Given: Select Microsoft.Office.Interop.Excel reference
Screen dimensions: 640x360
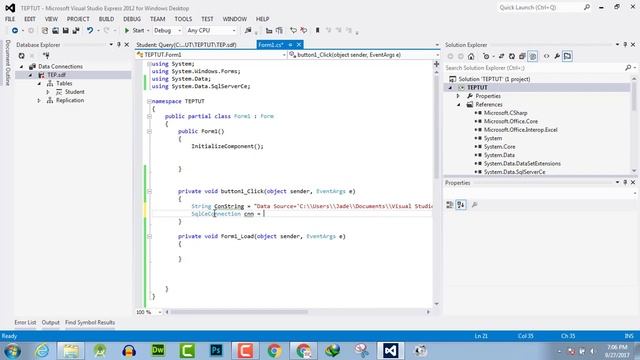Looking at the screenshot, I should pos(520,130).
